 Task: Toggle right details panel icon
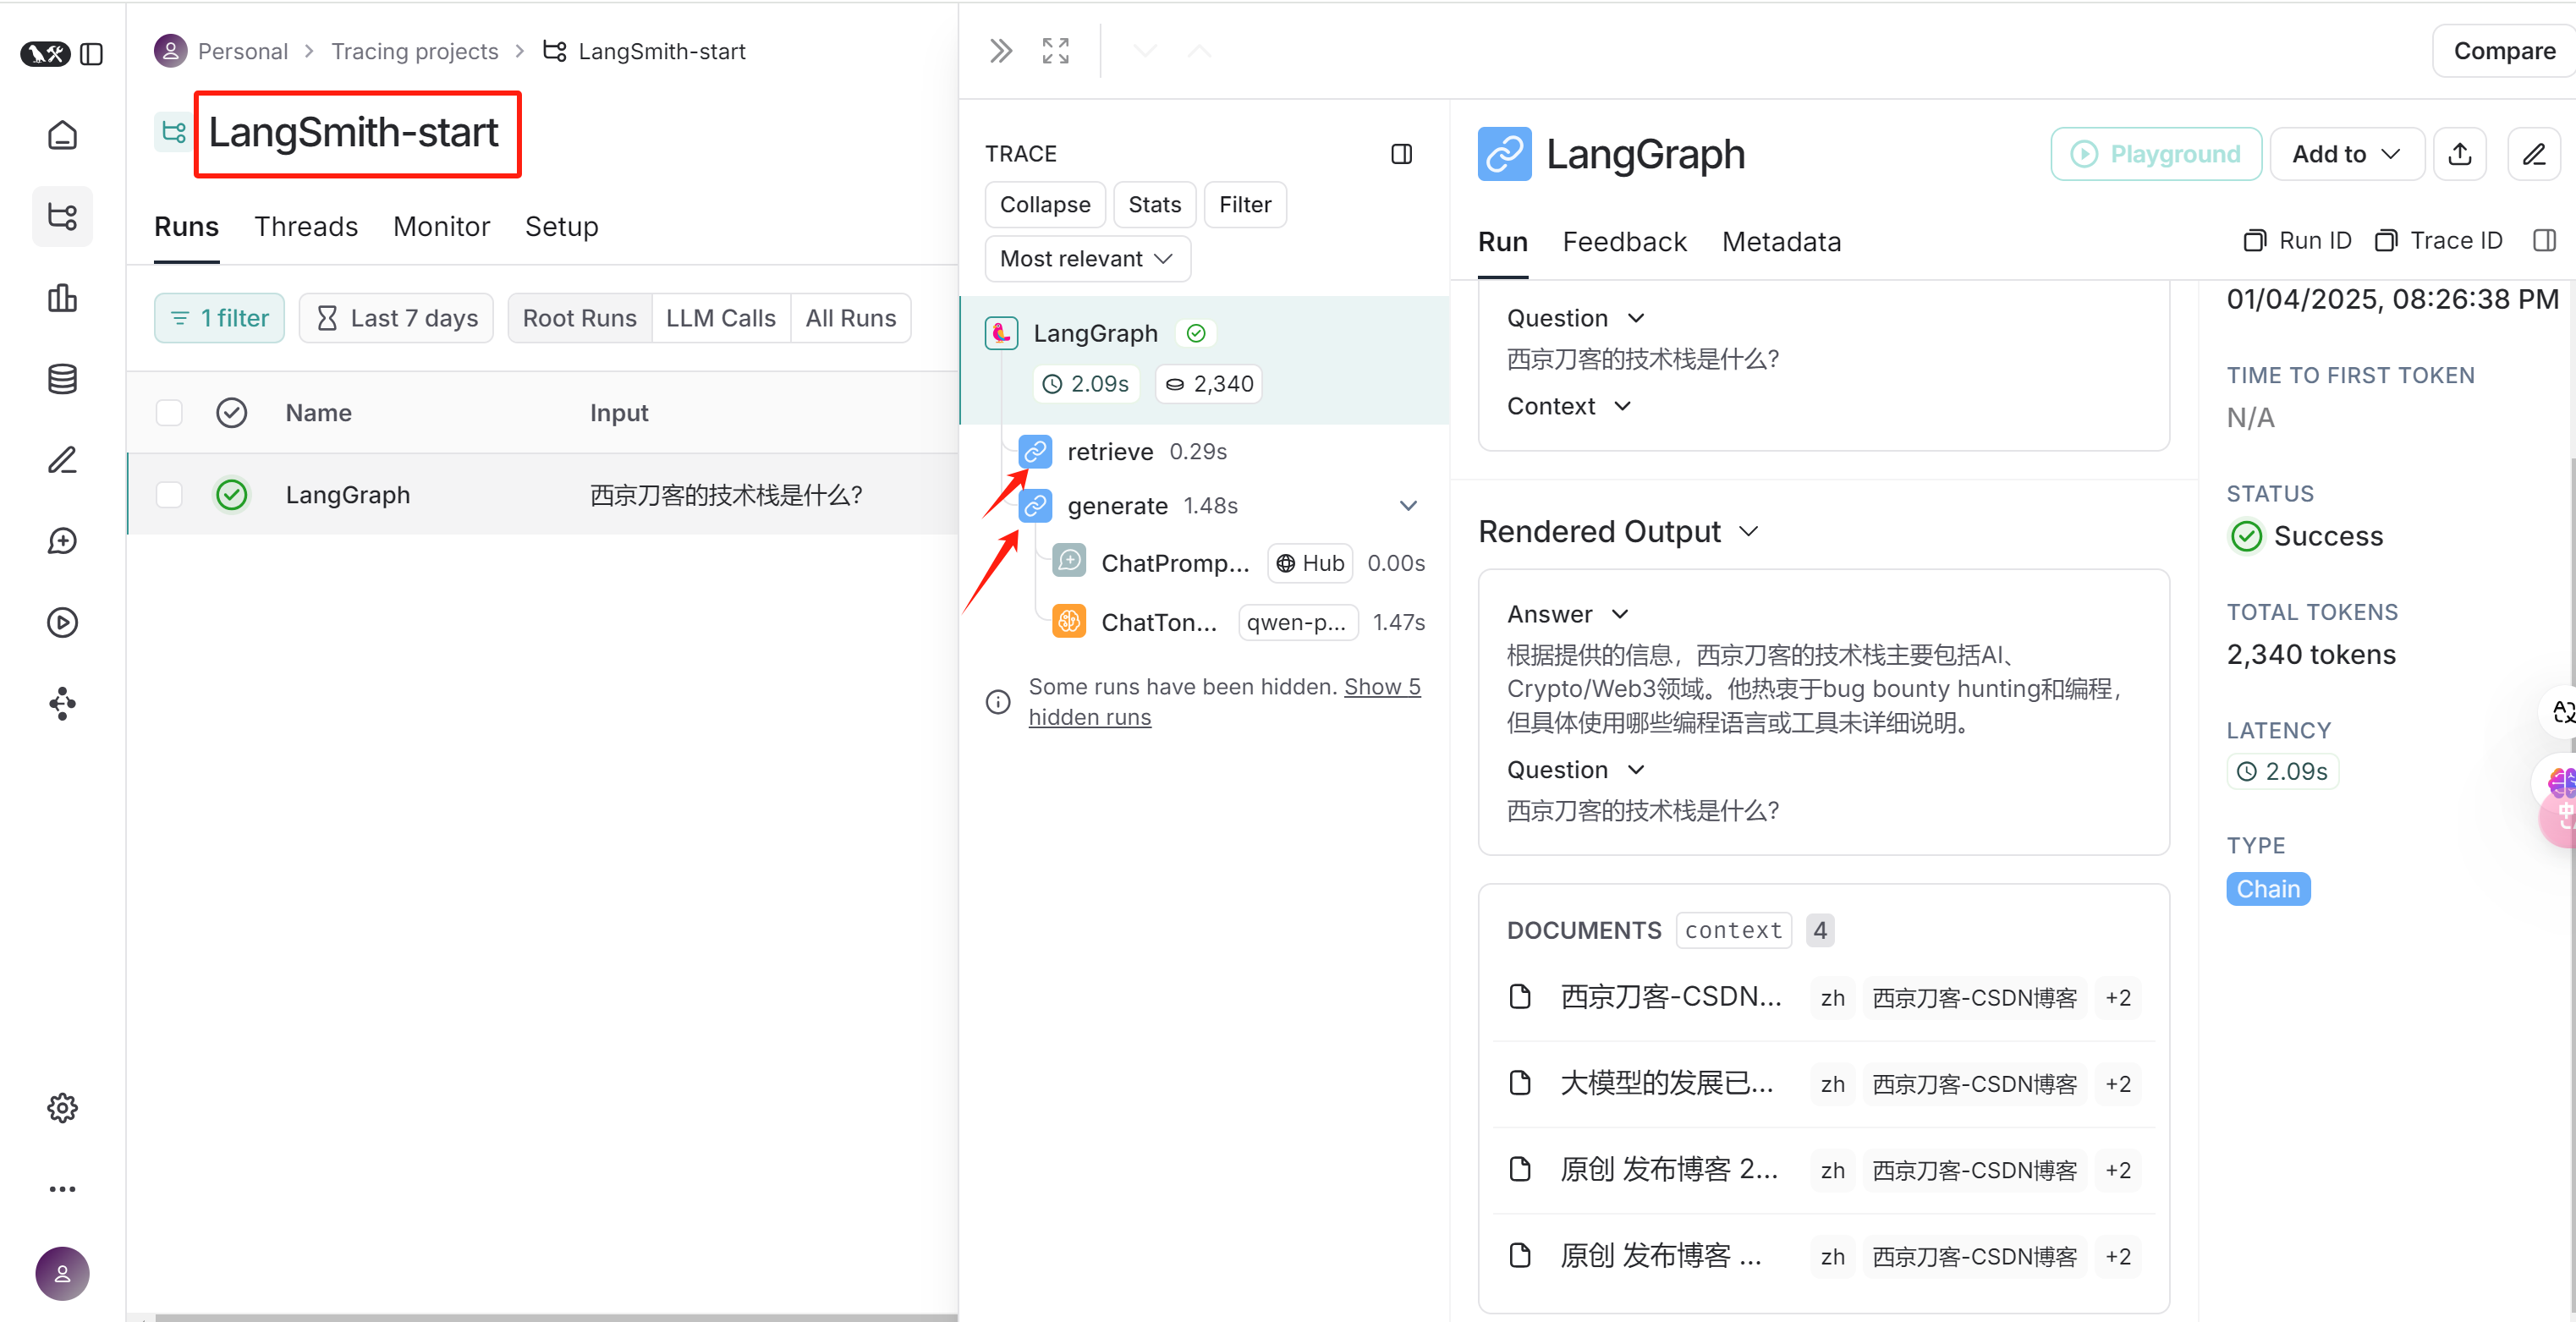coord(2544,241)
